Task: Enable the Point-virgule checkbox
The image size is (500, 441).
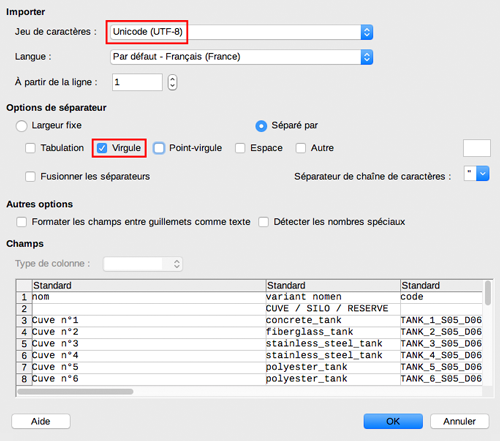Action: pyautogui.click(x=159, y=148)
